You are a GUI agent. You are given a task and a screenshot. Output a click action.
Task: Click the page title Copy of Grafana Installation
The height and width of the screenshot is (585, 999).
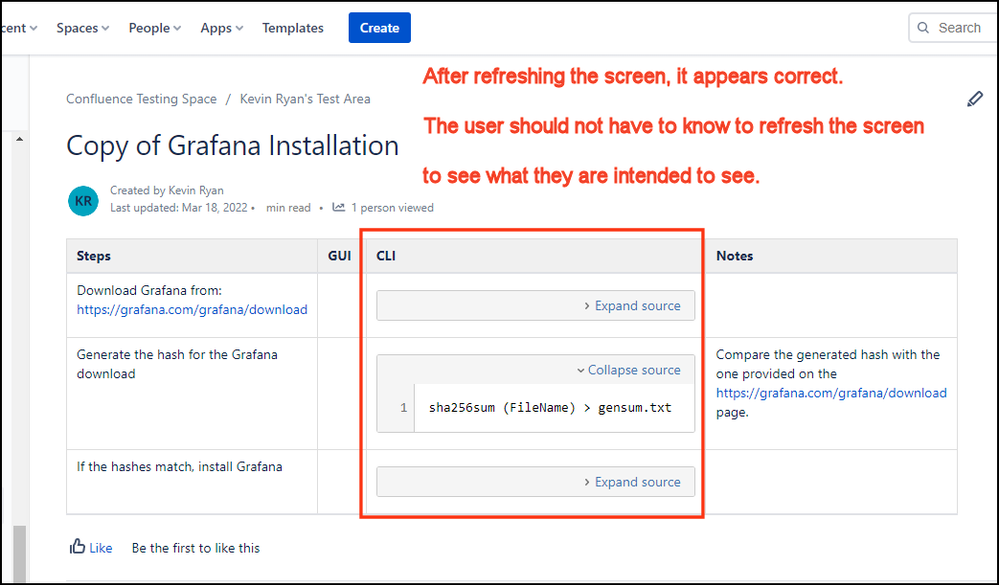point(233,146)
